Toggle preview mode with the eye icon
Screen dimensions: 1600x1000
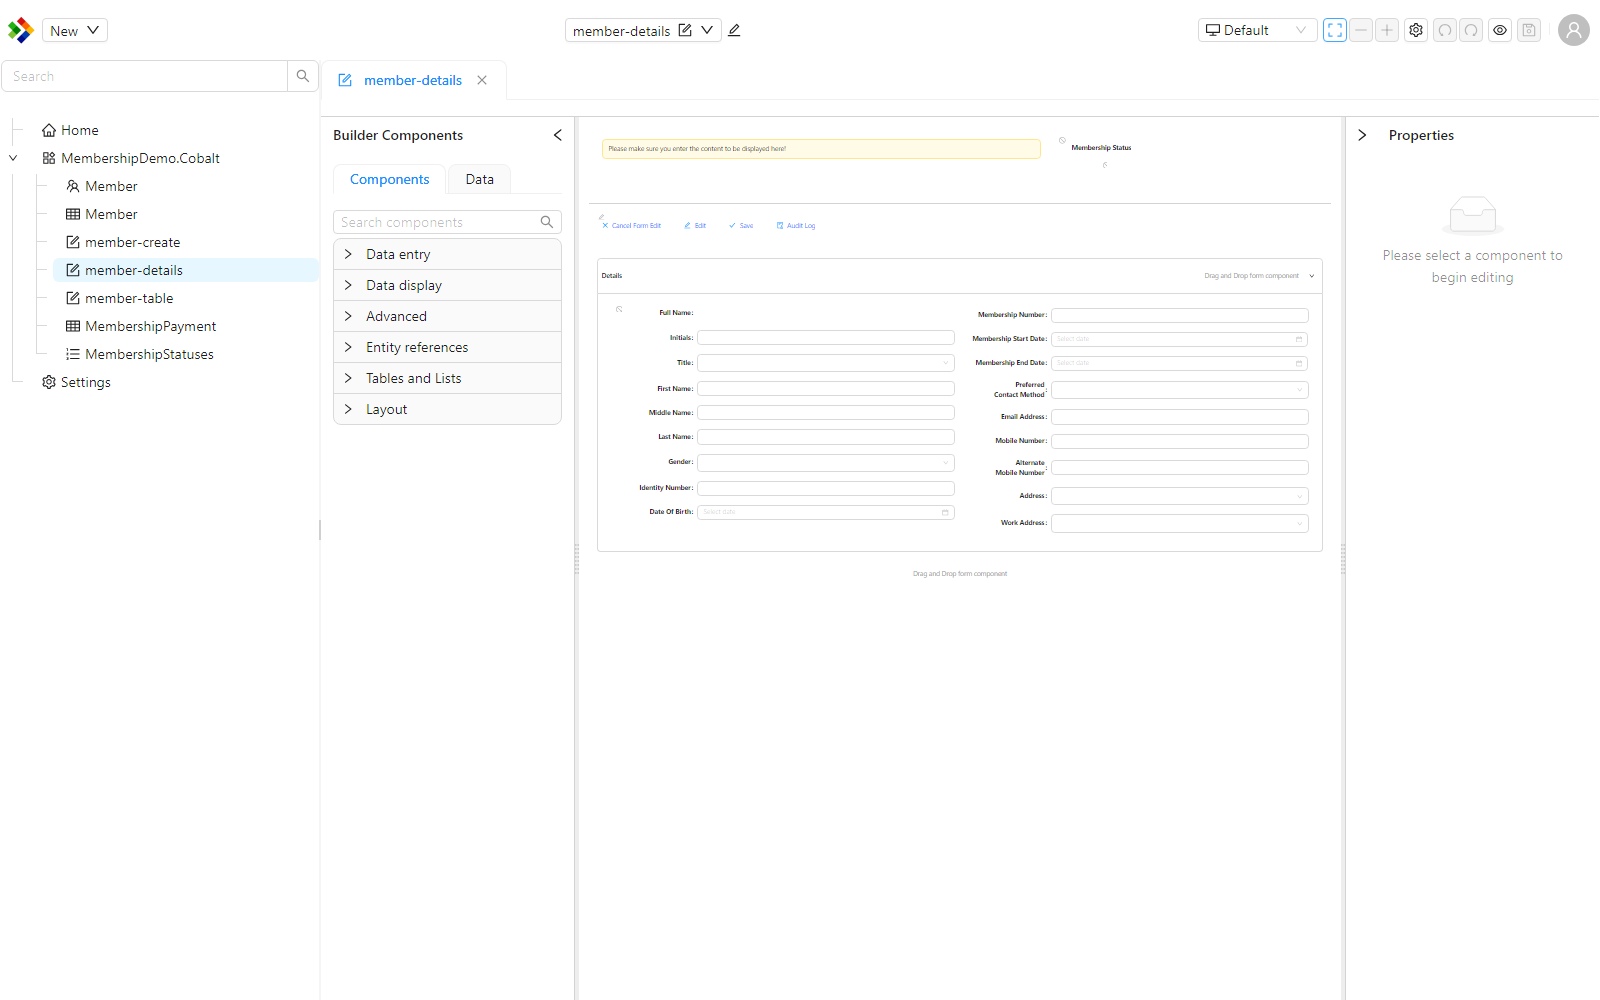click(1500, 30)
